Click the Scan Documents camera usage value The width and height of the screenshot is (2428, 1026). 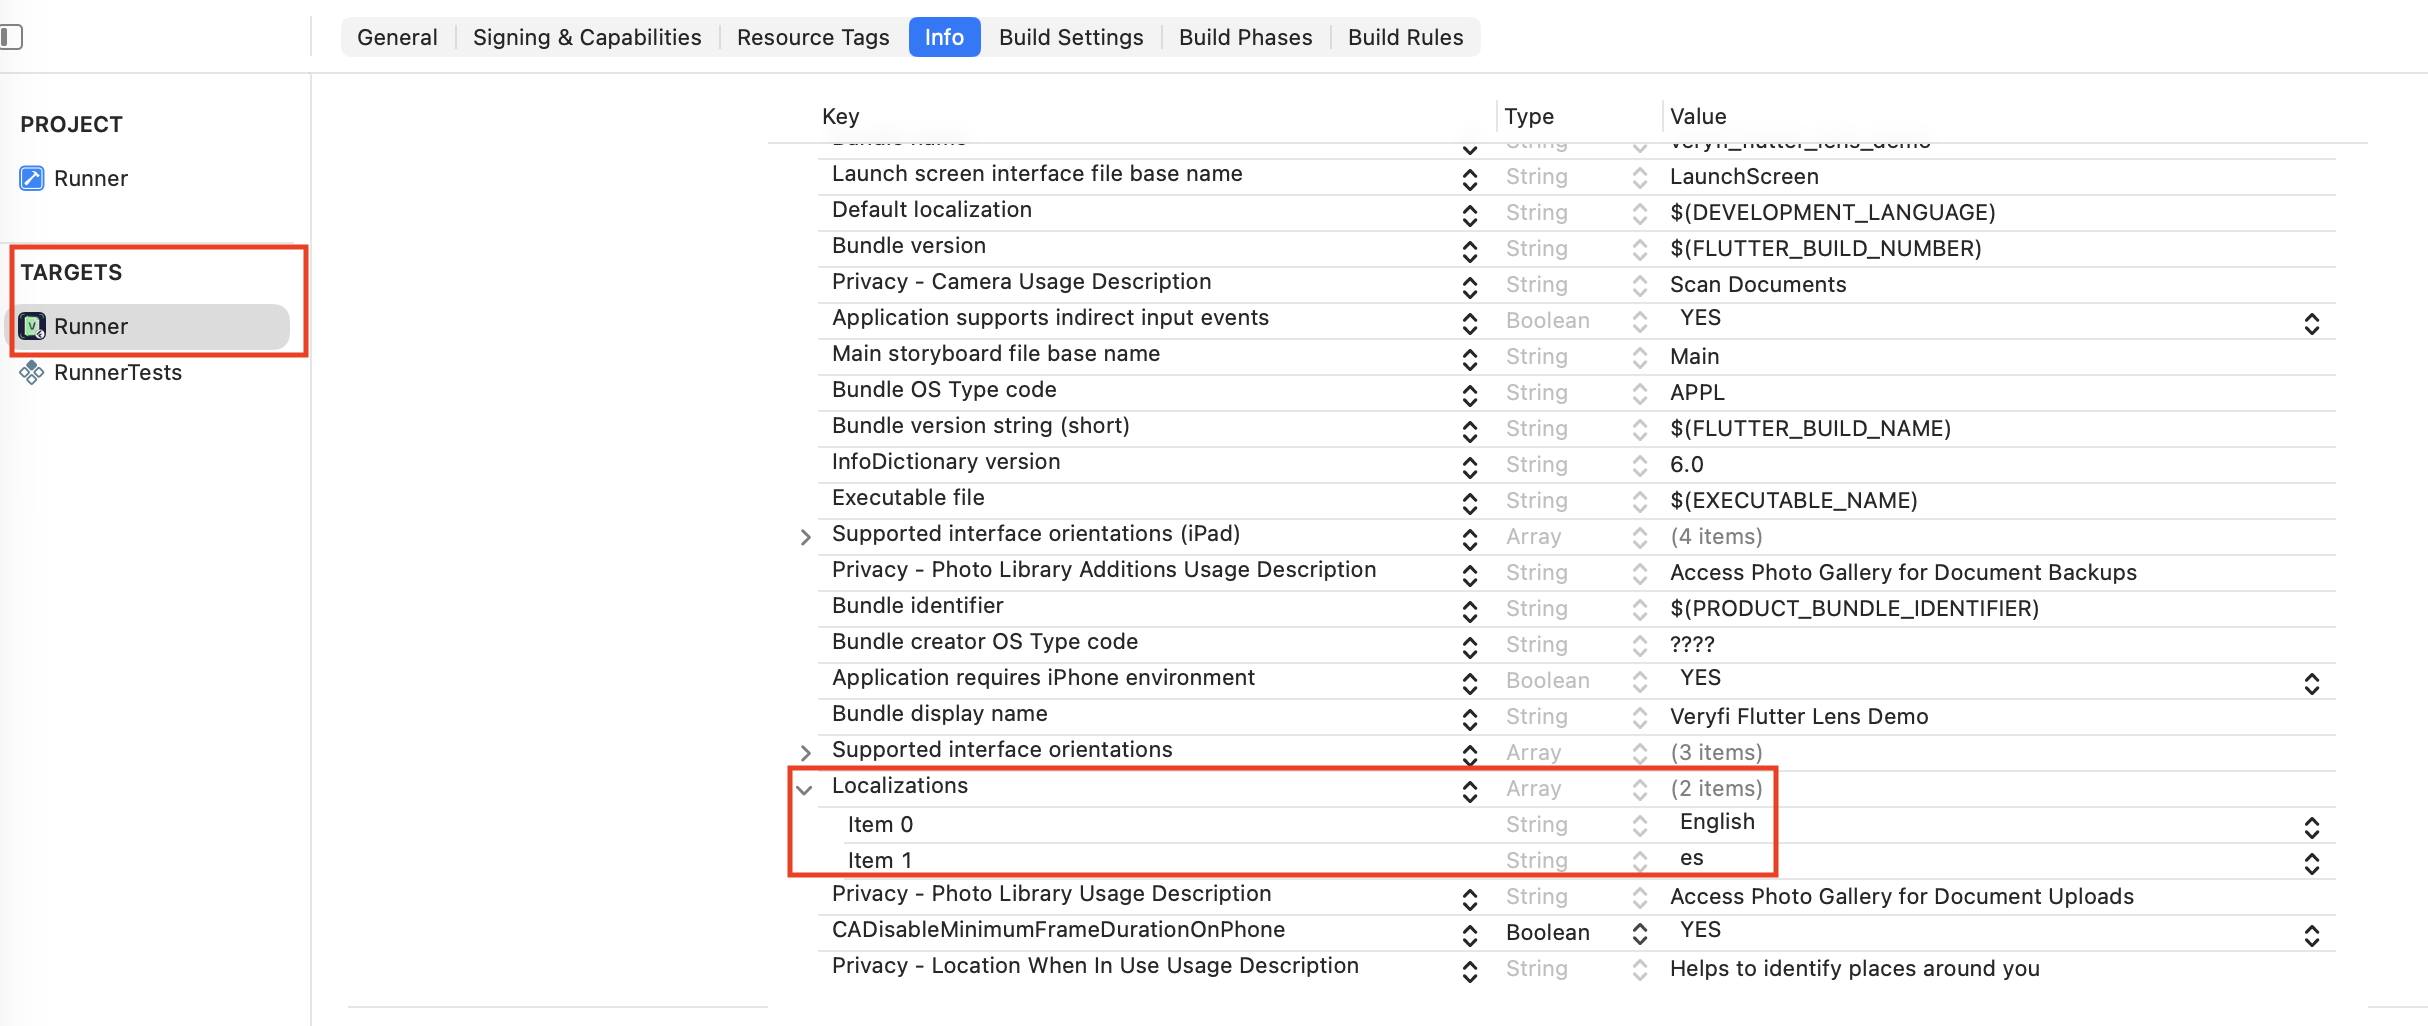pos(1757,284)
